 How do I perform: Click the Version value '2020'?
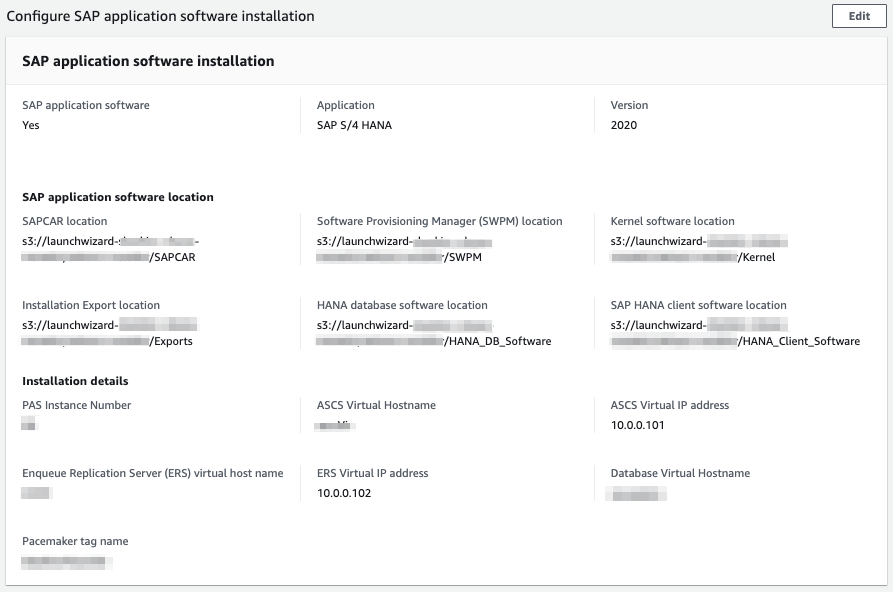(623, 125)
